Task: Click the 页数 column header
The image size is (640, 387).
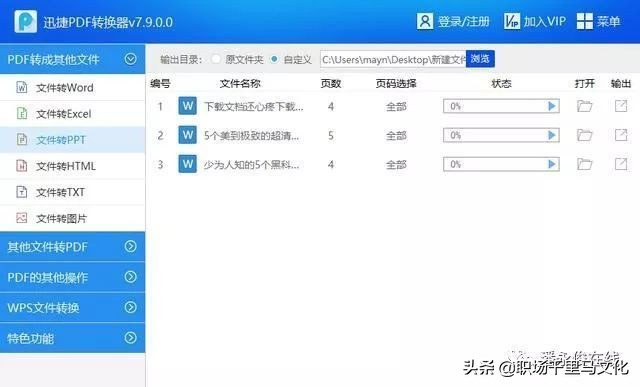Action: 331,83
